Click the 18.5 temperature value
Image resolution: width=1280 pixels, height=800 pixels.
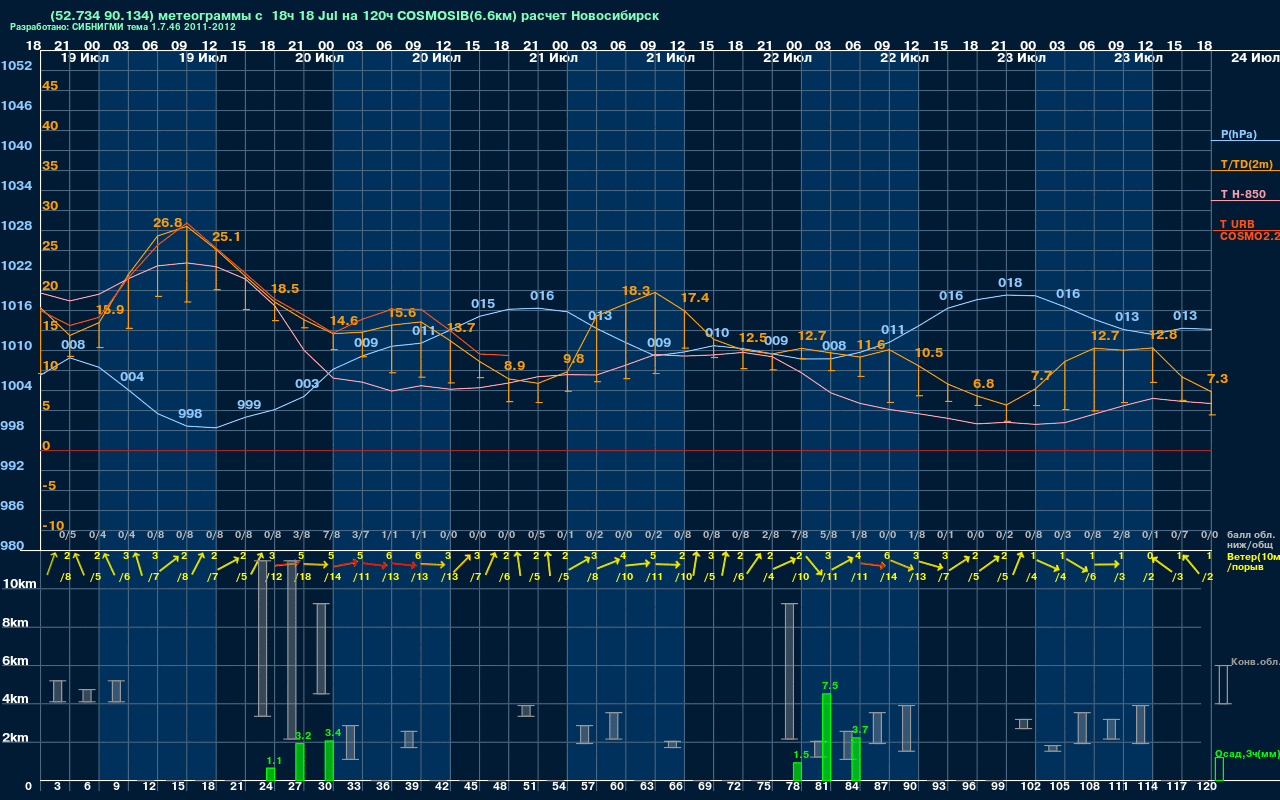pos(285,289)
